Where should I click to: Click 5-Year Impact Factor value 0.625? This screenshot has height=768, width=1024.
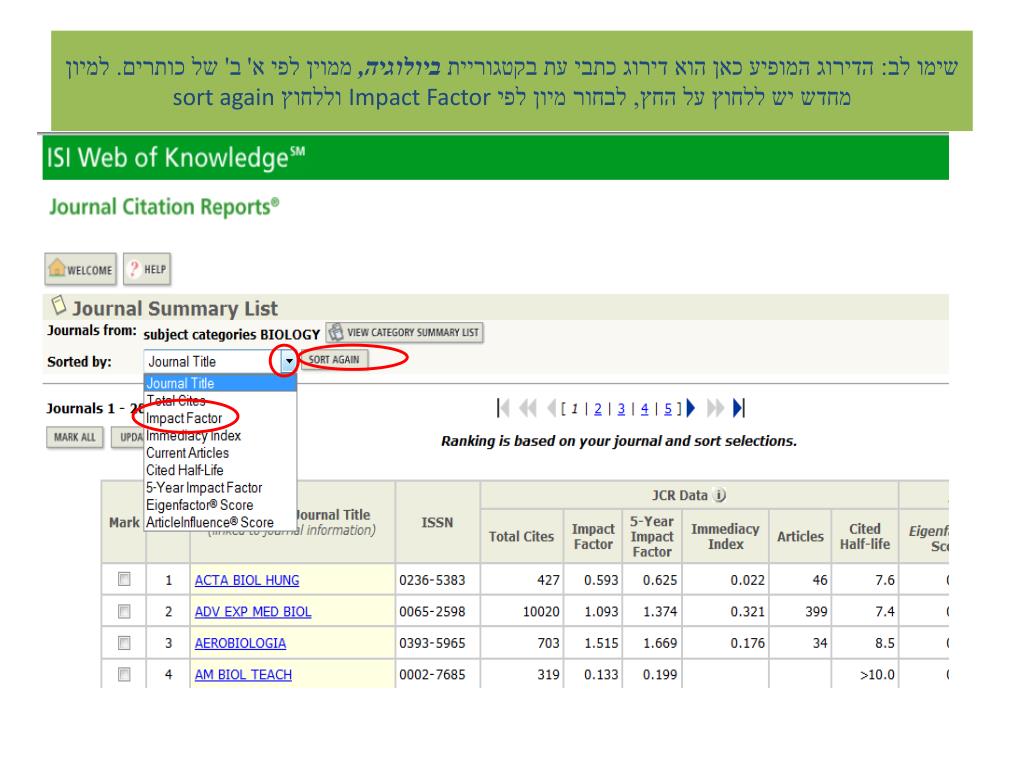(660, 580)
